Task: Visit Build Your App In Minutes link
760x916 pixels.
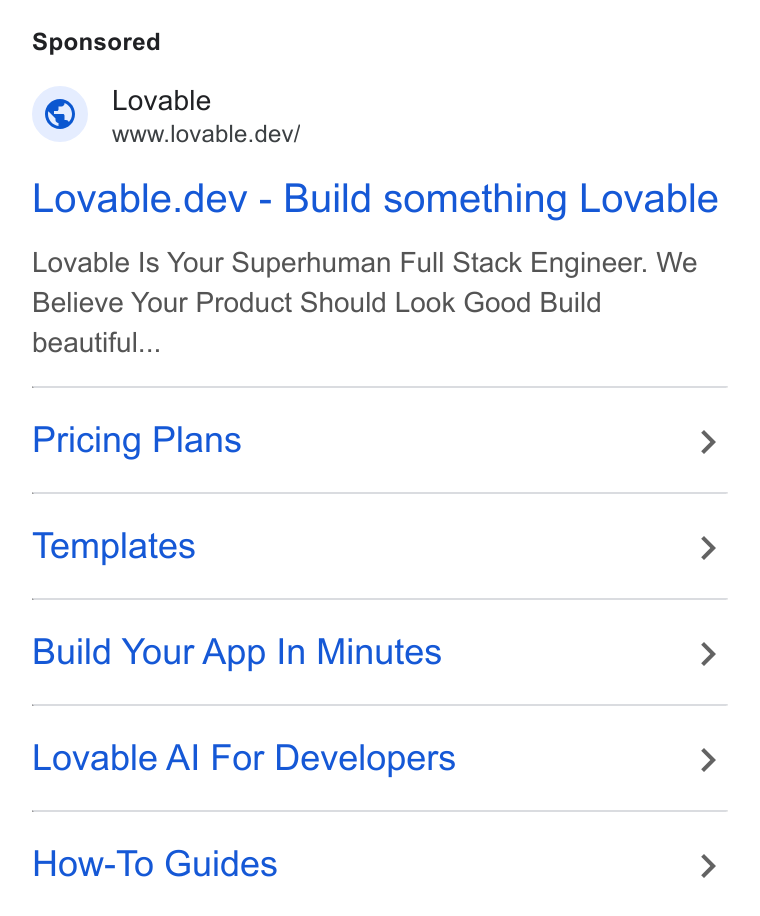Action: point(237,653)
